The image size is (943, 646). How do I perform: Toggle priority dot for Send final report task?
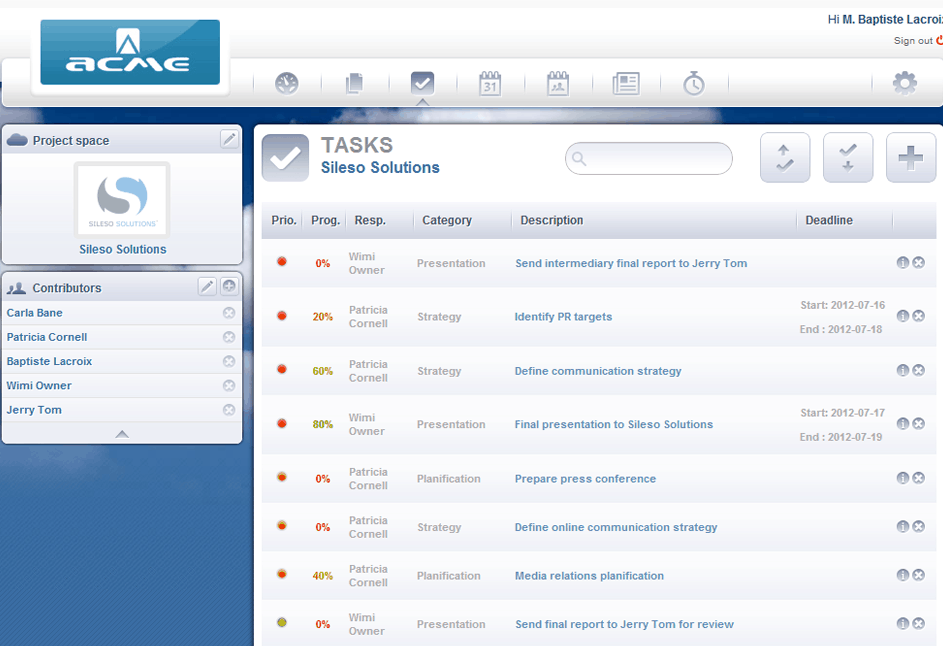[x=282, y=623]
